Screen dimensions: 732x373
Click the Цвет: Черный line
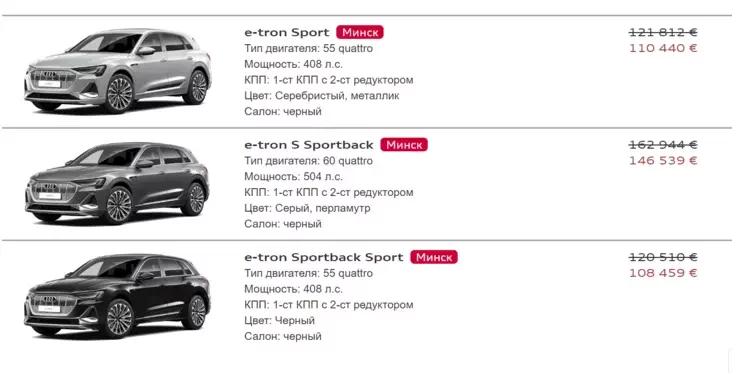[279, 321]
